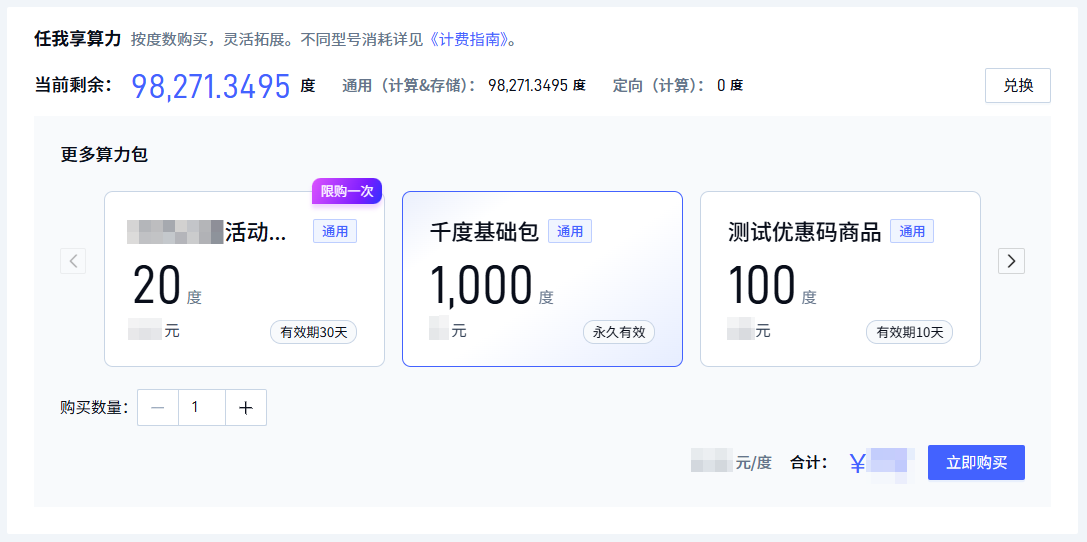The height and width of the screenshot is (542, 1087).
Task: Click the 永久有效 validity label
Action: point(618,332)
